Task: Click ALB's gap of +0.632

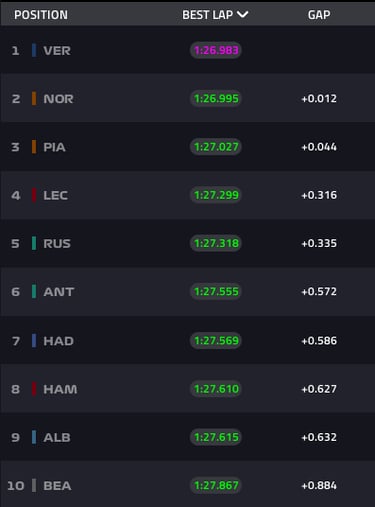Action: [319, 437]
